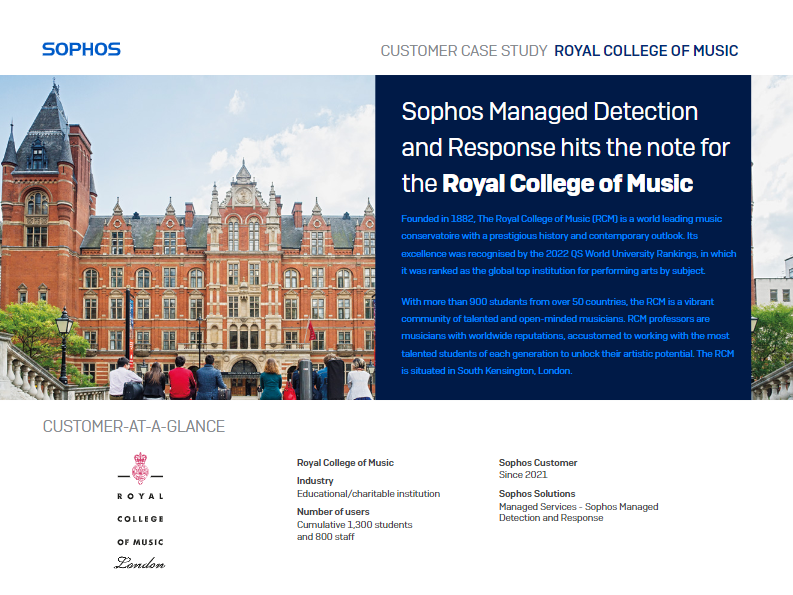Click the Royal College of Music crest emblem
Viewport: 793px width, 595px height.
(x=141, y=467)
